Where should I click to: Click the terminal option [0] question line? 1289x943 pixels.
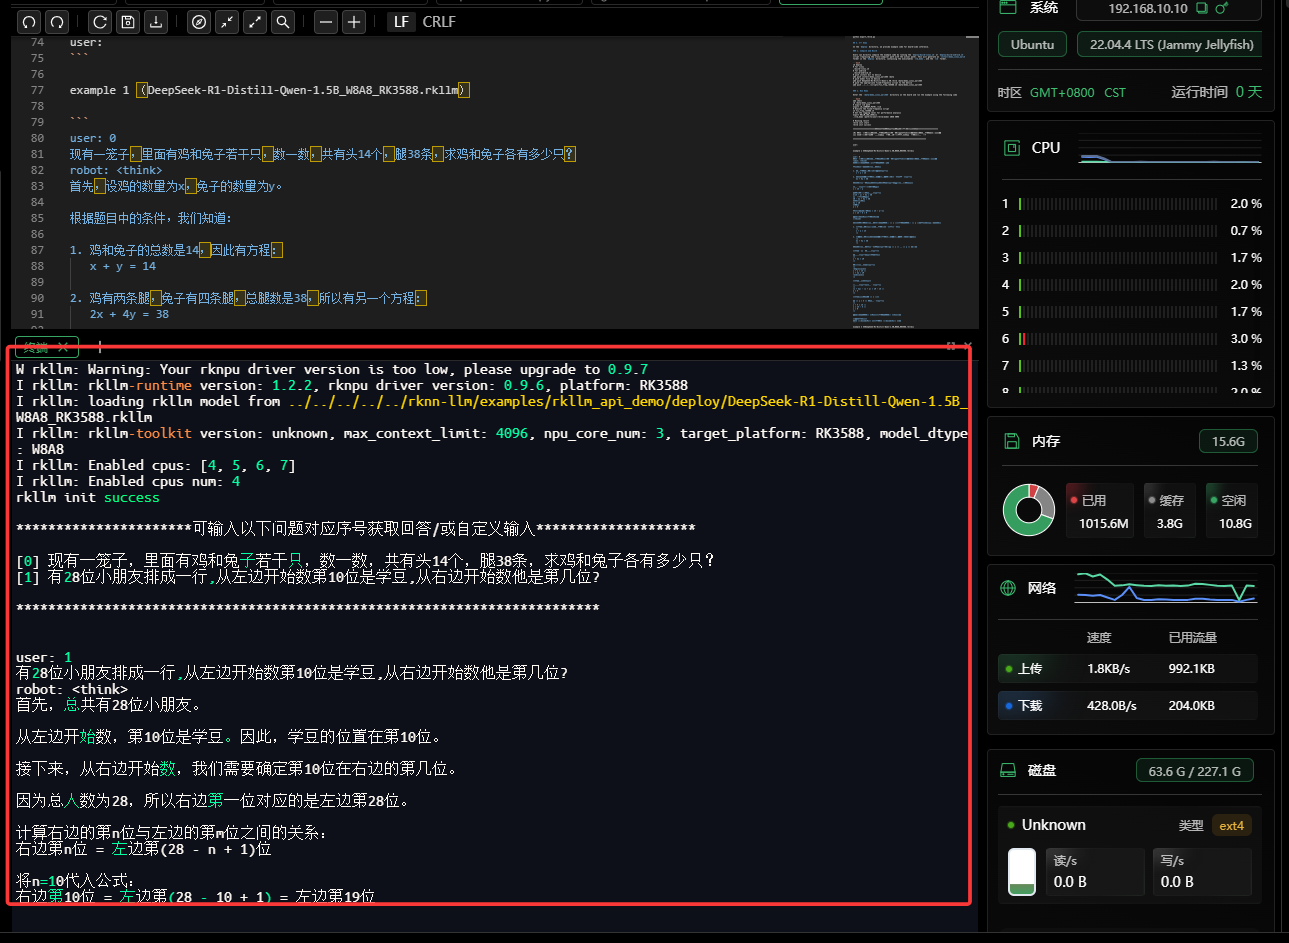click(x=365, y=560)
